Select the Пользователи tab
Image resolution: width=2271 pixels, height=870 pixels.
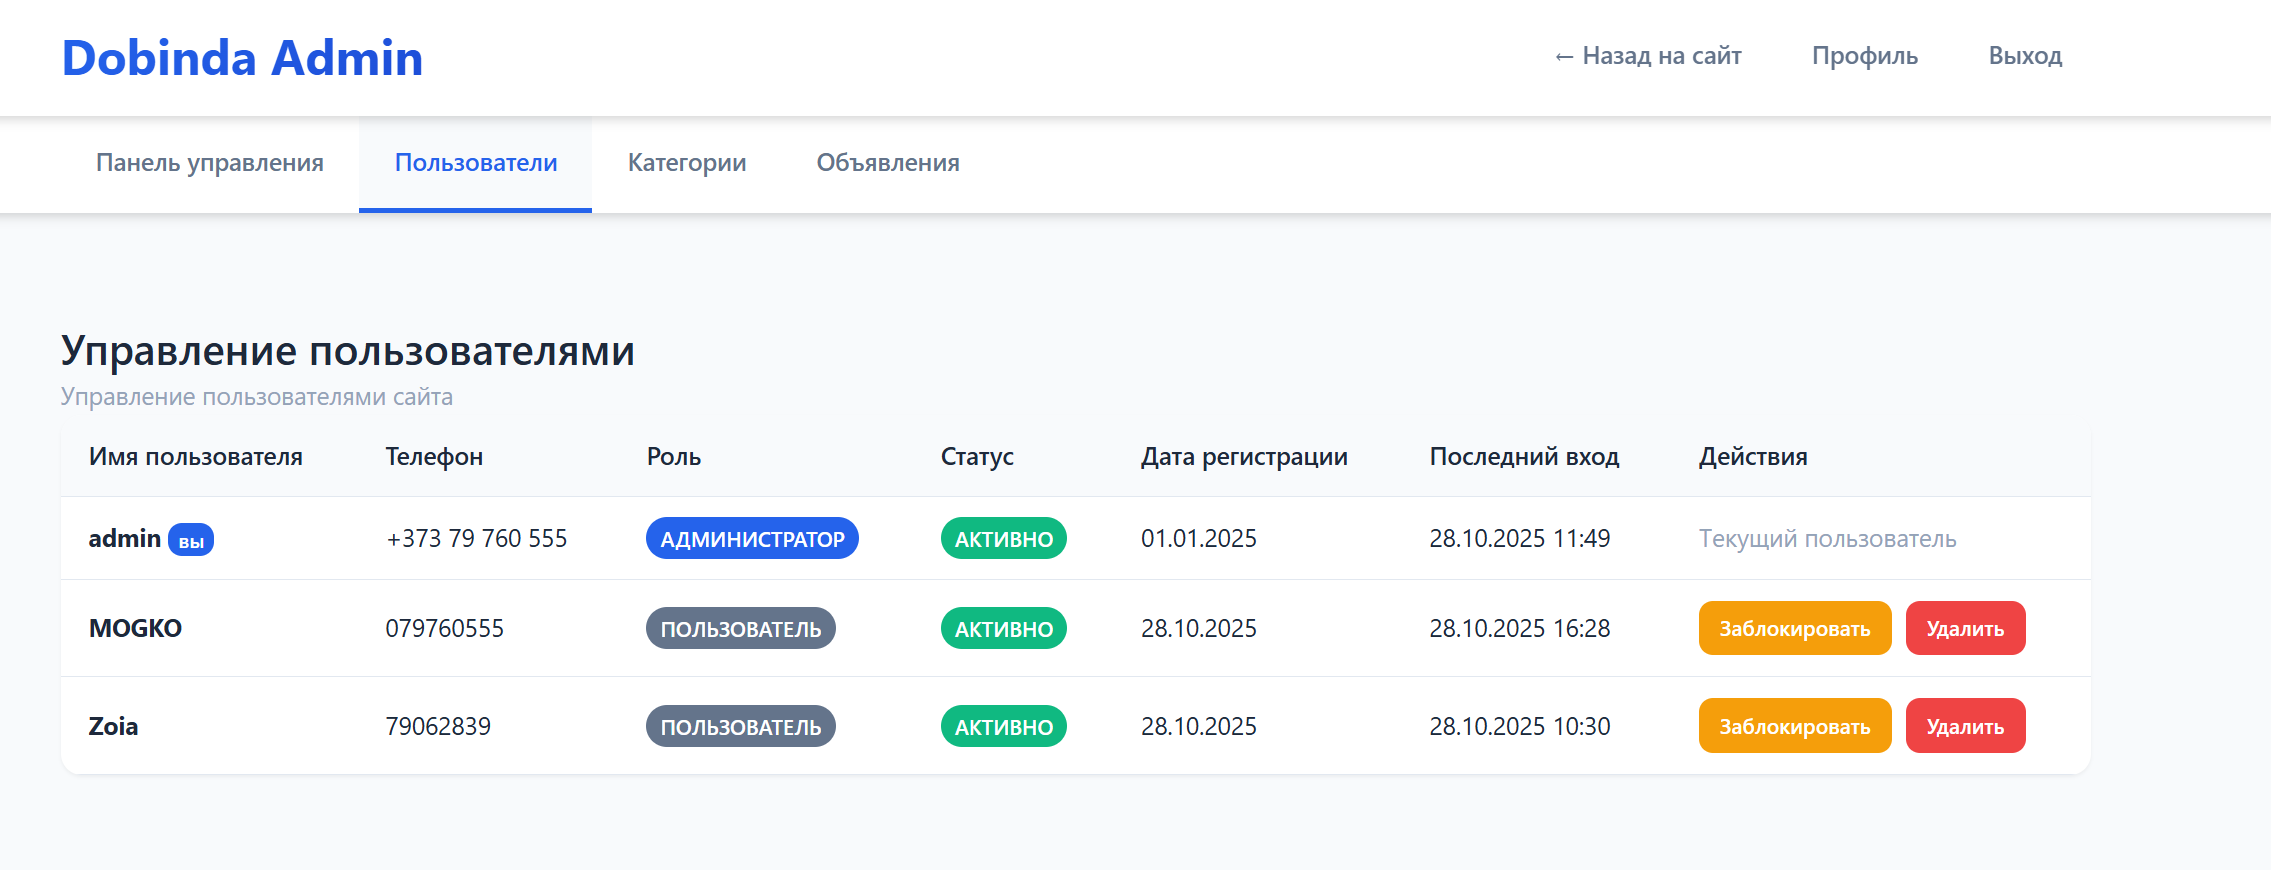point(476,163)
